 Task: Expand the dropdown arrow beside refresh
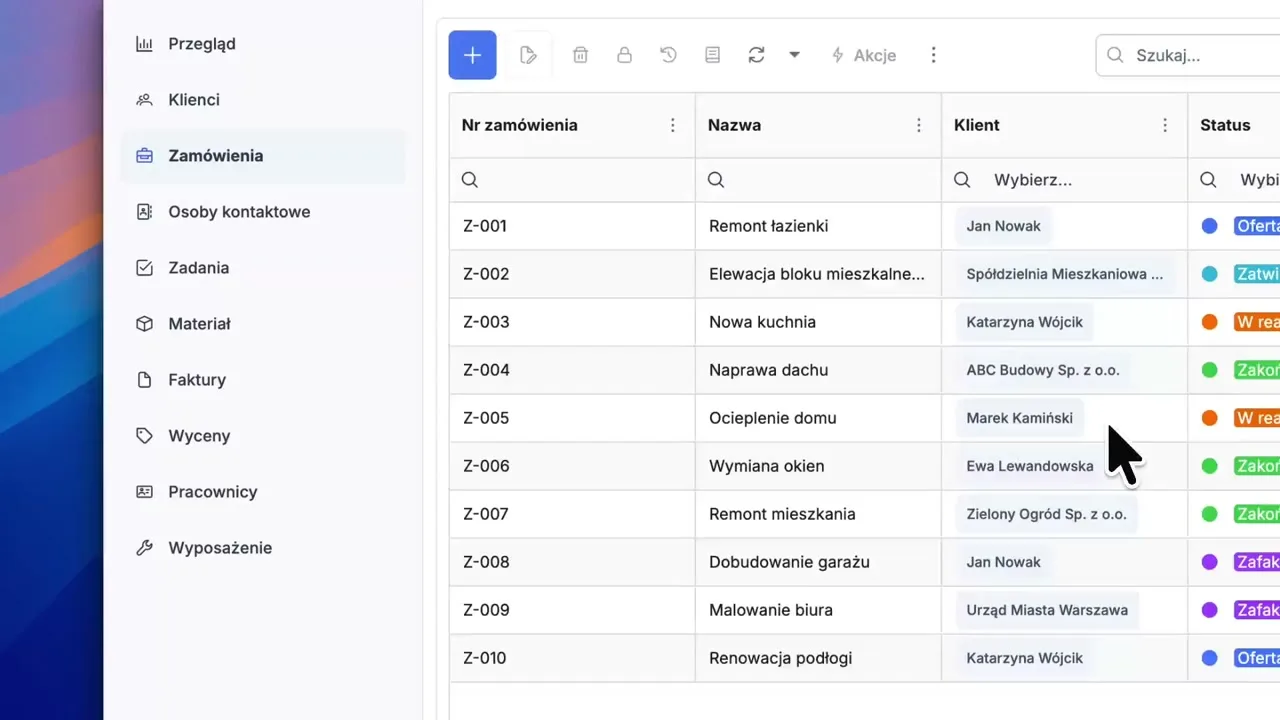794,55
